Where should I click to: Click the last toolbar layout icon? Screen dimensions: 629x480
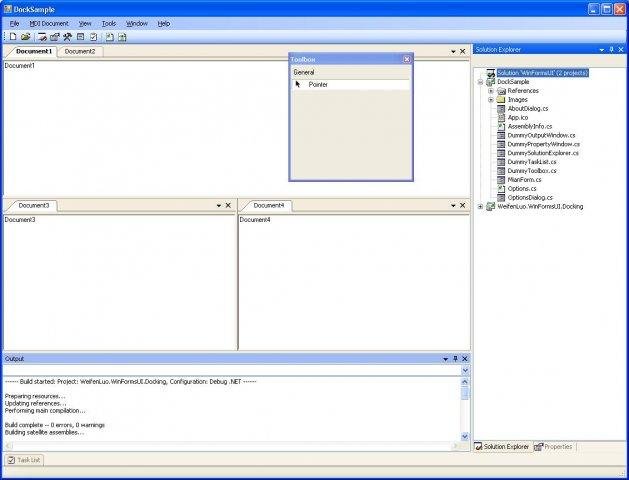click(x=122, y=37)
